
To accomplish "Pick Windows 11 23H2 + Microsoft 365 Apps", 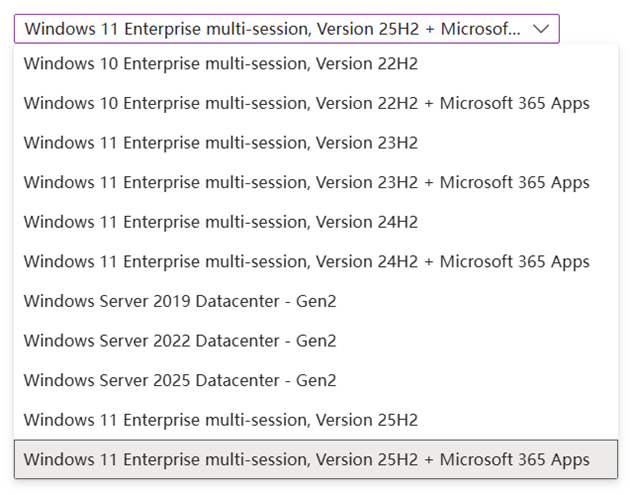I will 306,182.
